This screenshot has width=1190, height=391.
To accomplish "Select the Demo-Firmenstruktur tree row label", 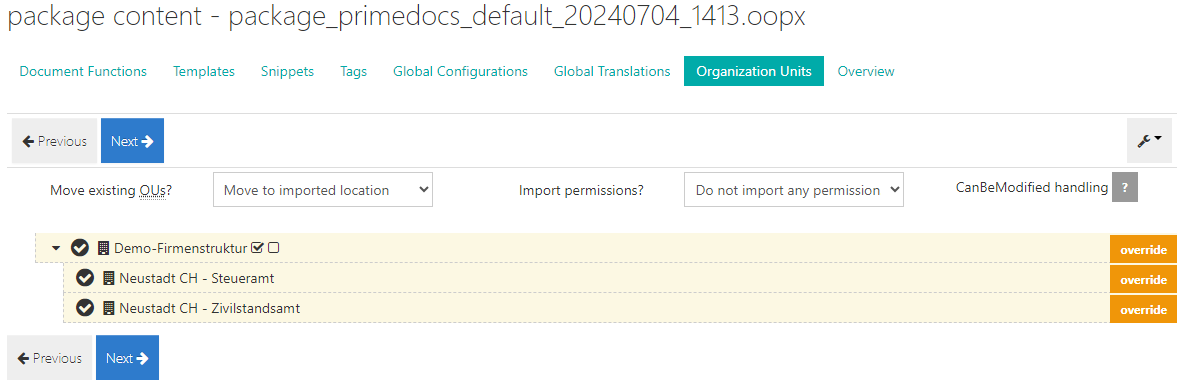I will [181, 248].
